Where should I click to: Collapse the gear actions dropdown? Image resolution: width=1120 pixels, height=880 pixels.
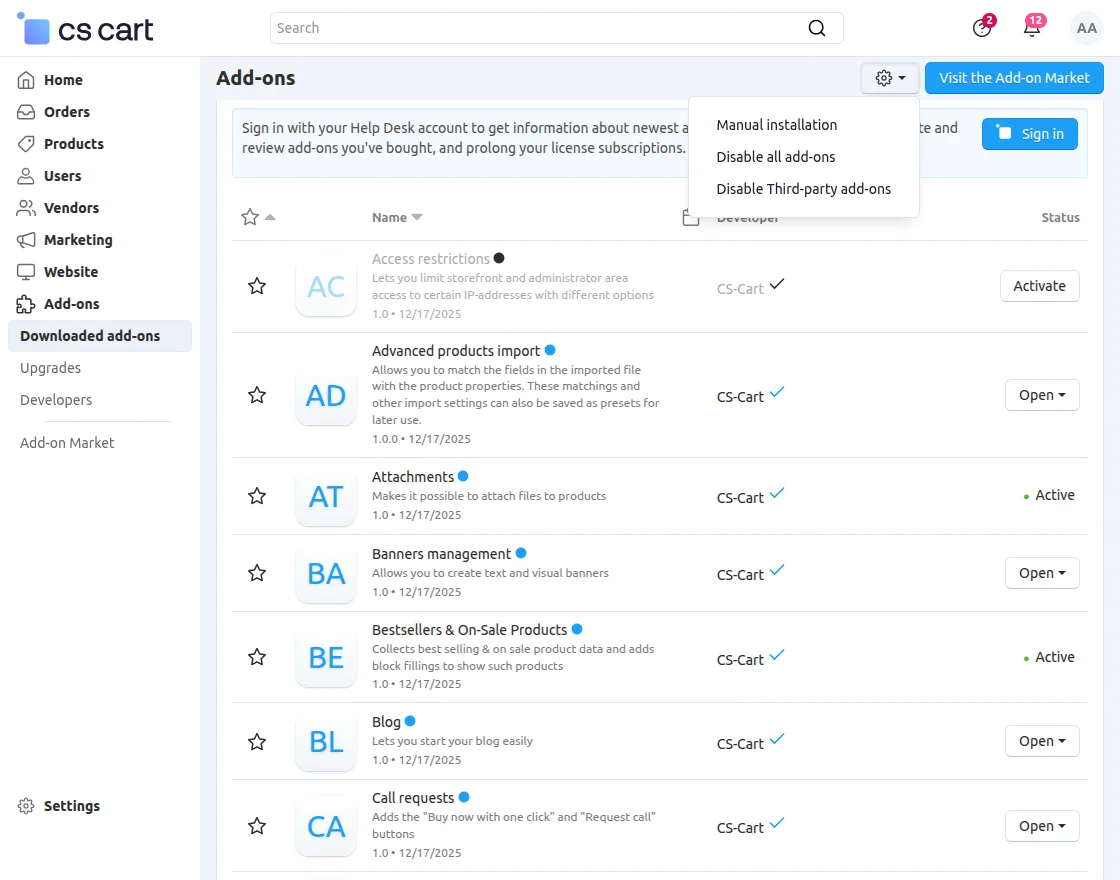(x=890, y=78)
